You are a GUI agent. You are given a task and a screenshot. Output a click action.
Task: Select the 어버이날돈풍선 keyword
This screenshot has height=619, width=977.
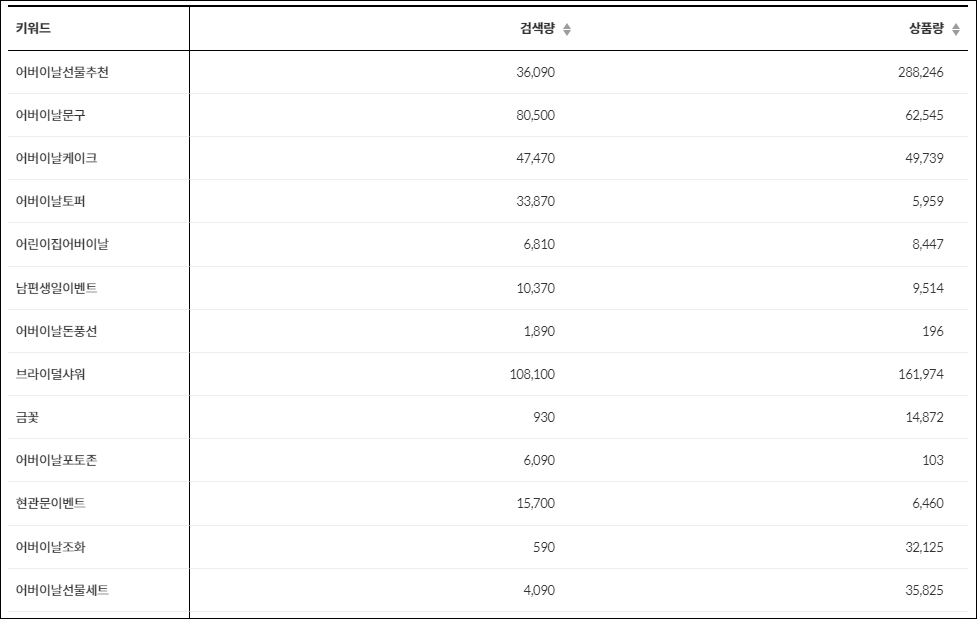(x=56, y=331)
